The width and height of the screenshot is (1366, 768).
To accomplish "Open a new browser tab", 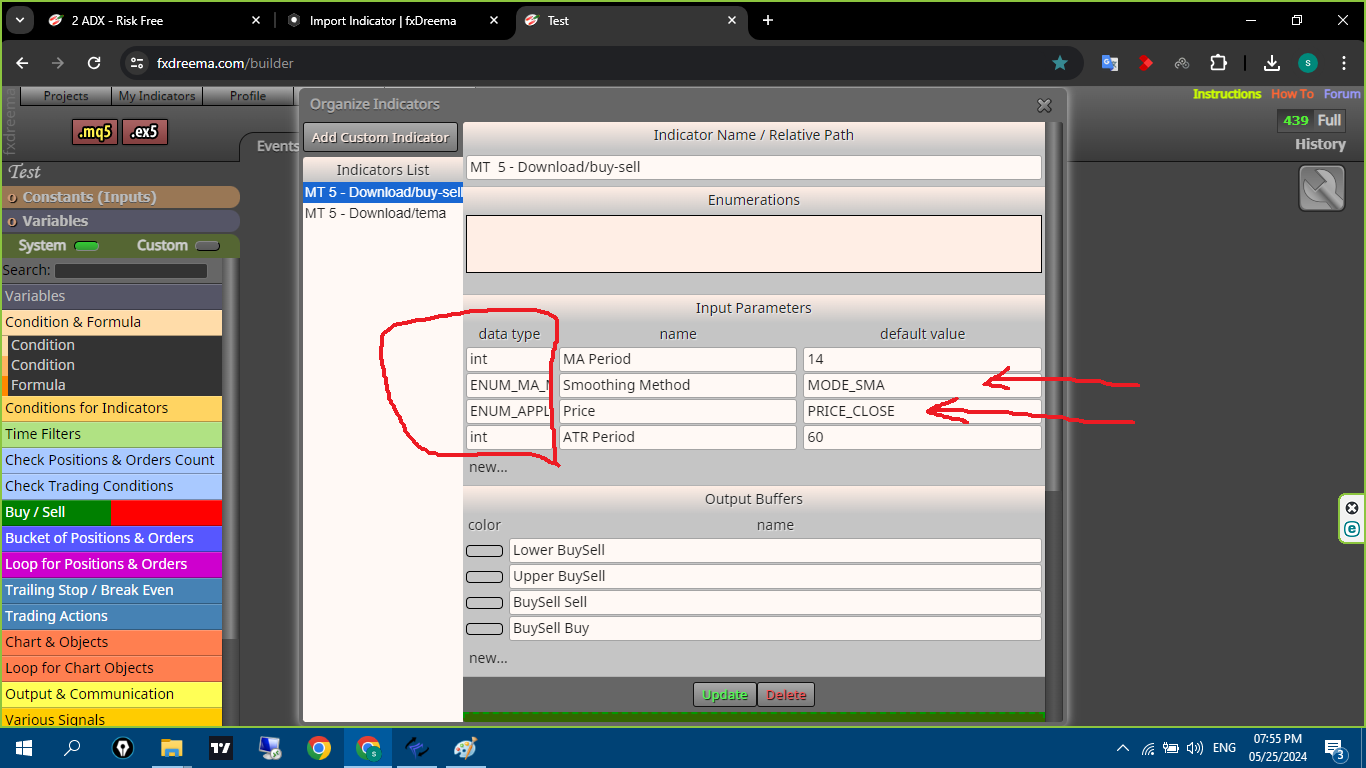I will point(768,20).
